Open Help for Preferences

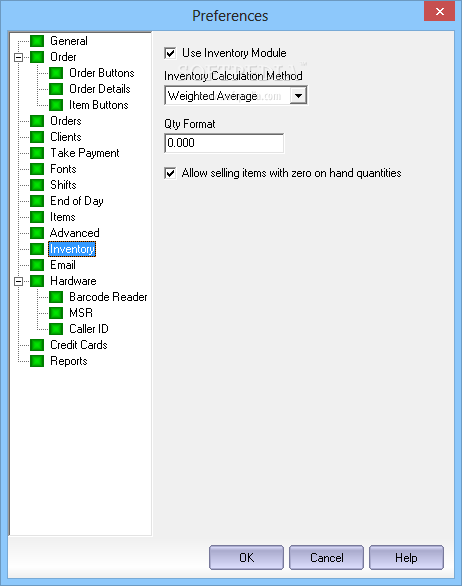pyautogui.click(x=406, y=558)
